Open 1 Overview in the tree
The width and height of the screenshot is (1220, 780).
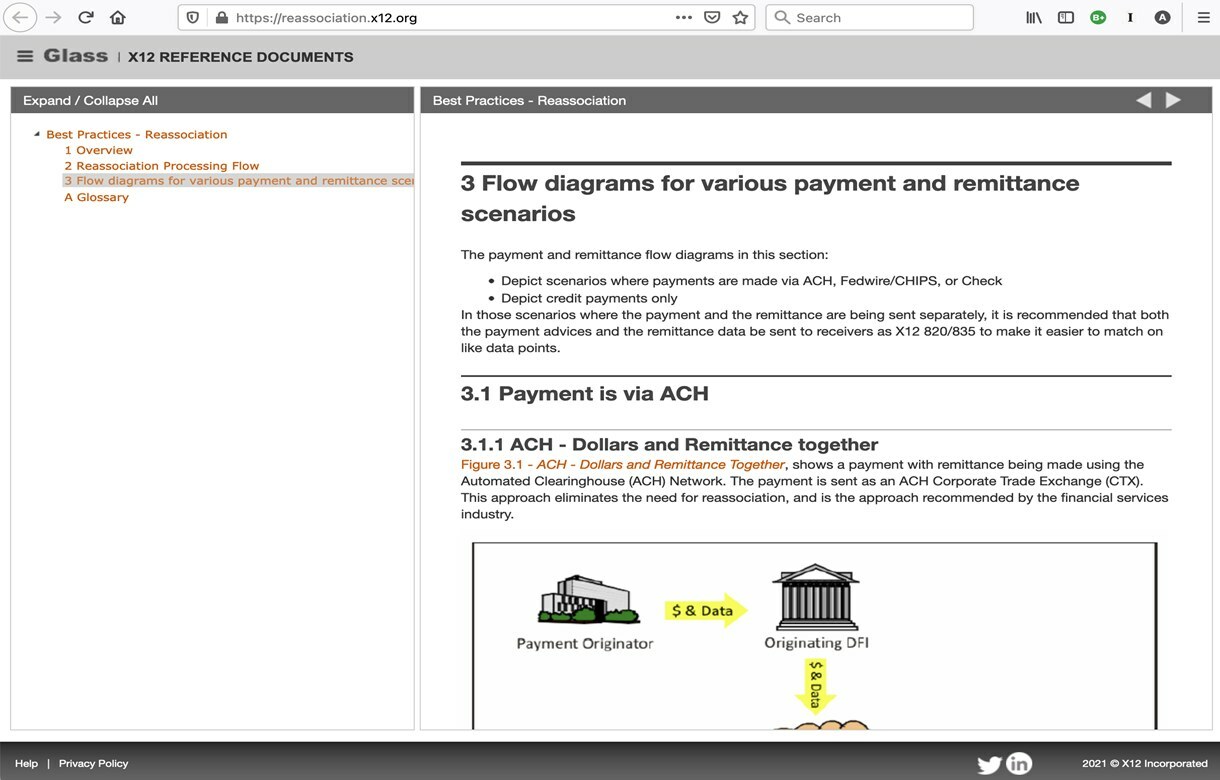pyautogui.click(x=98, y=150)
